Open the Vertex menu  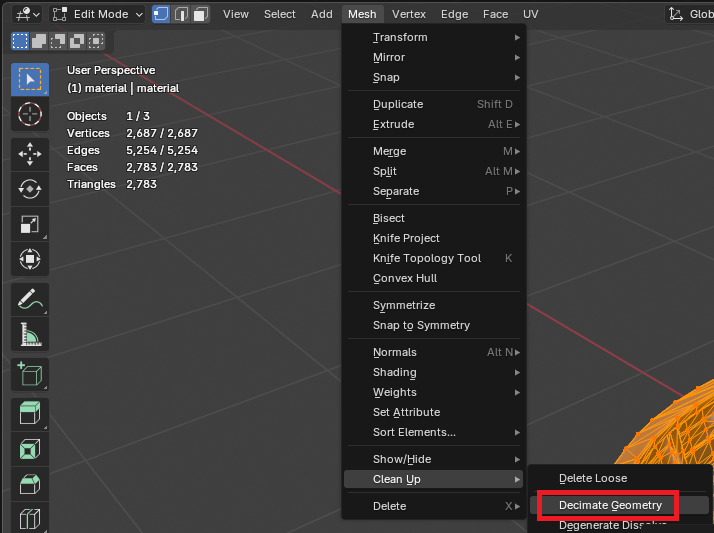click(408, 14)
